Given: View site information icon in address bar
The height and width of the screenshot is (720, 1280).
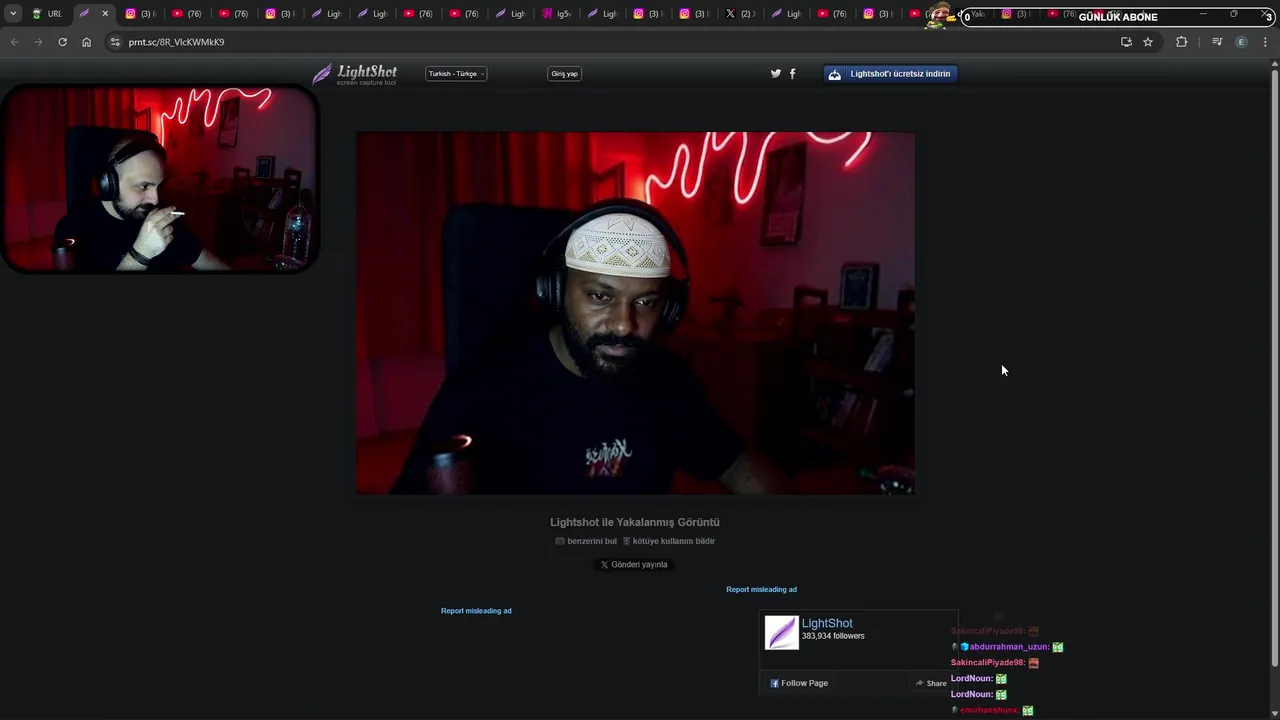Looking at the screenshot, I should (115, 42).
